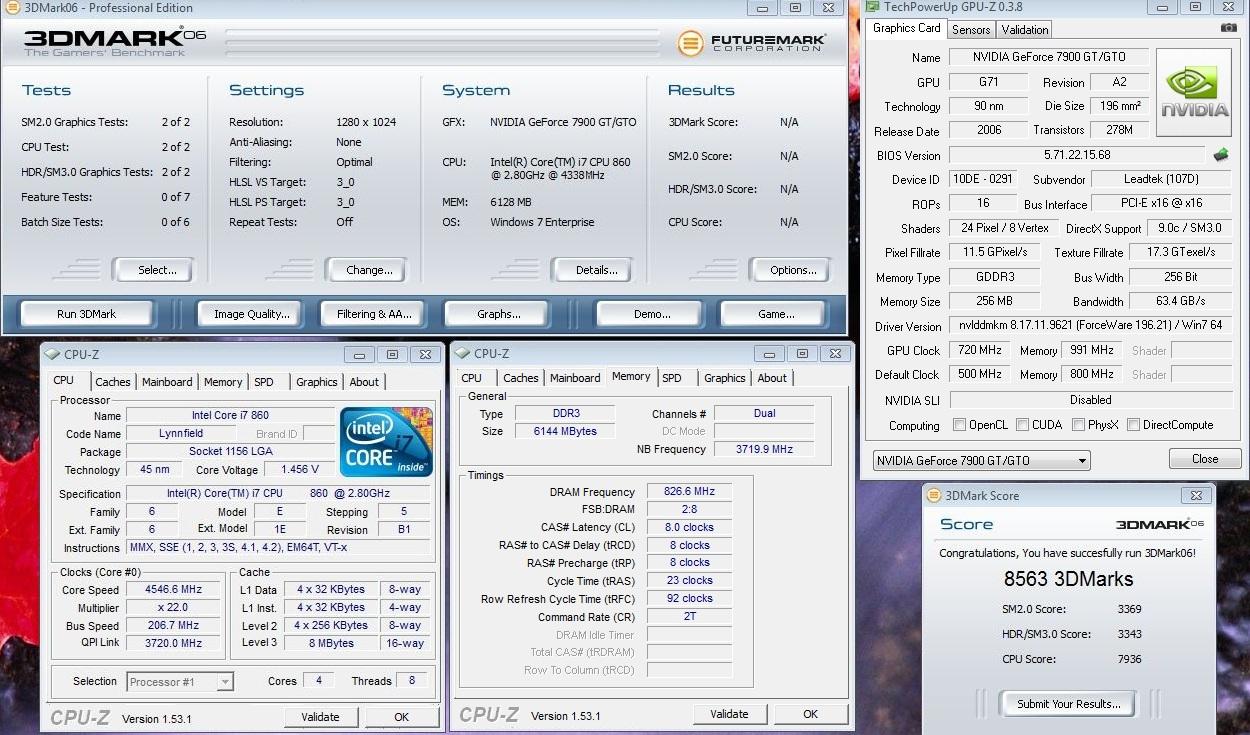Image resolution: width=1250 pixels, height=735 pixels.
Task: Select the Graphics Card tab in GPU-Z
Action: (x=907, y=28)
